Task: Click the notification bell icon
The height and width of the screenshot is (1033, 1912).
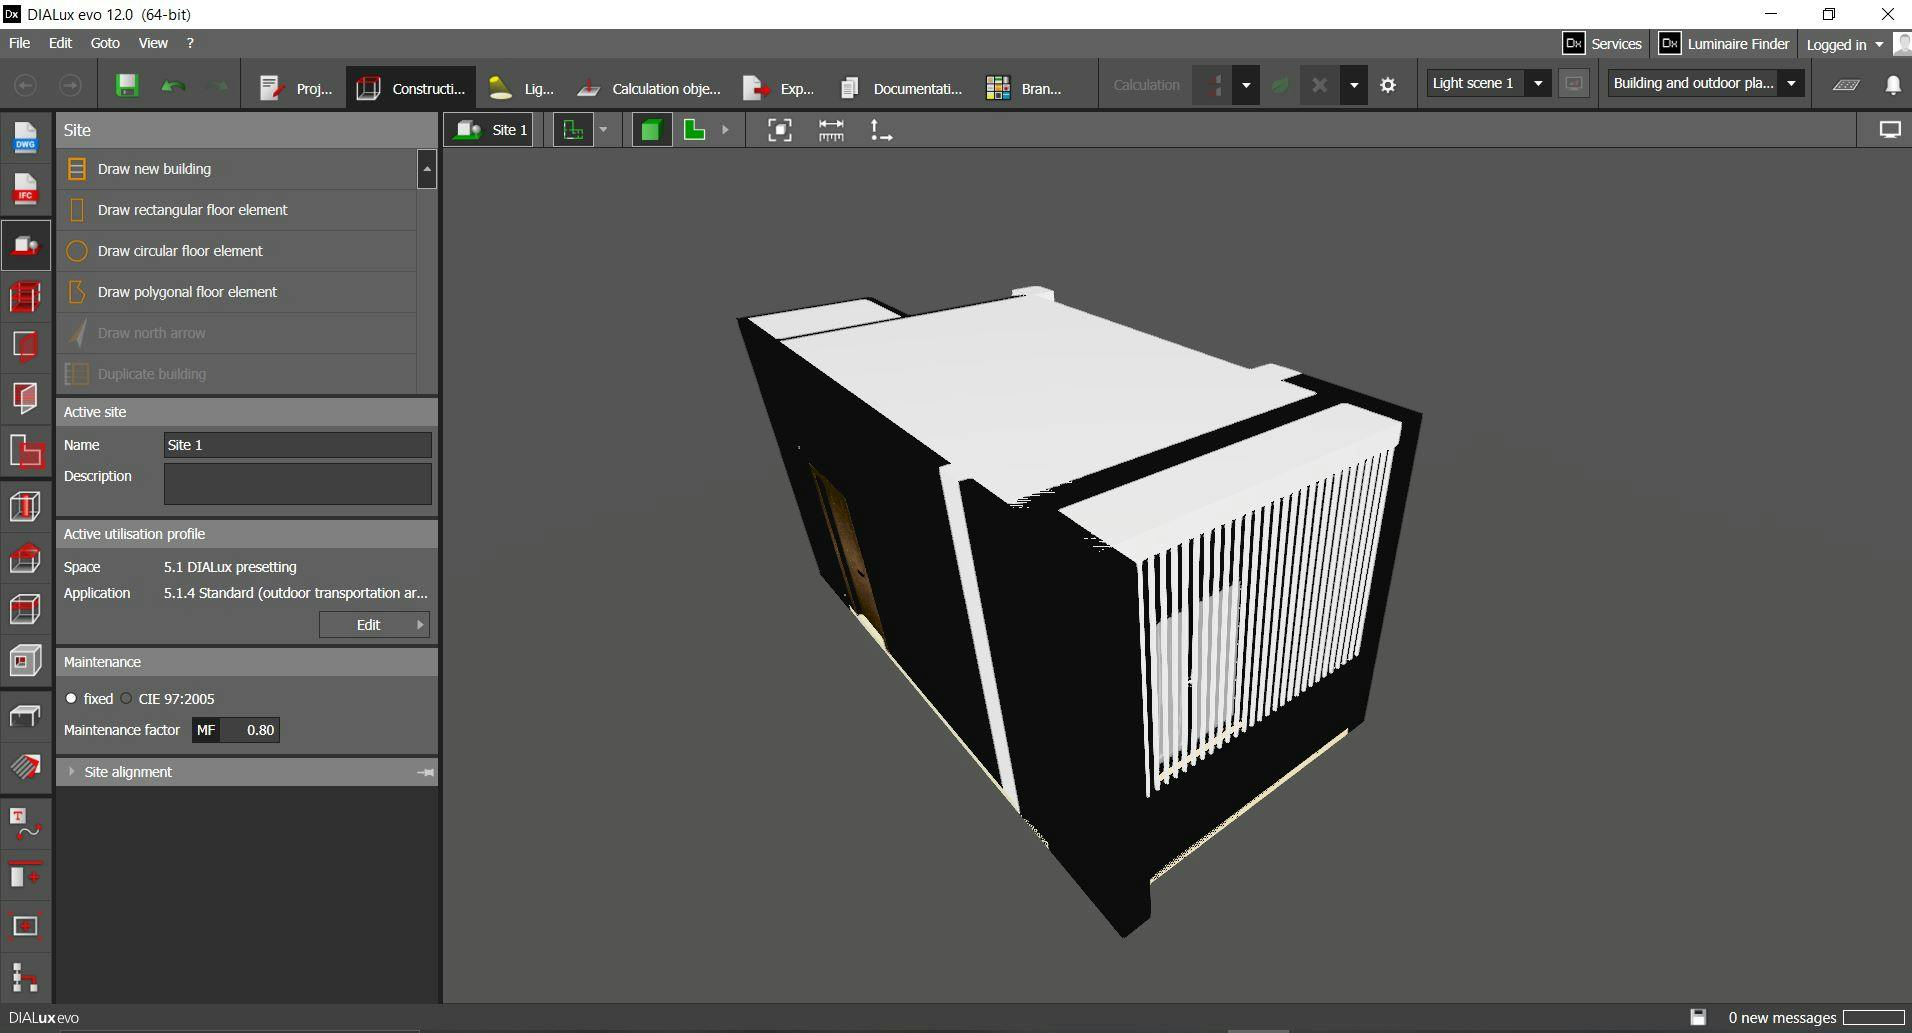Action: [1892, 86]
